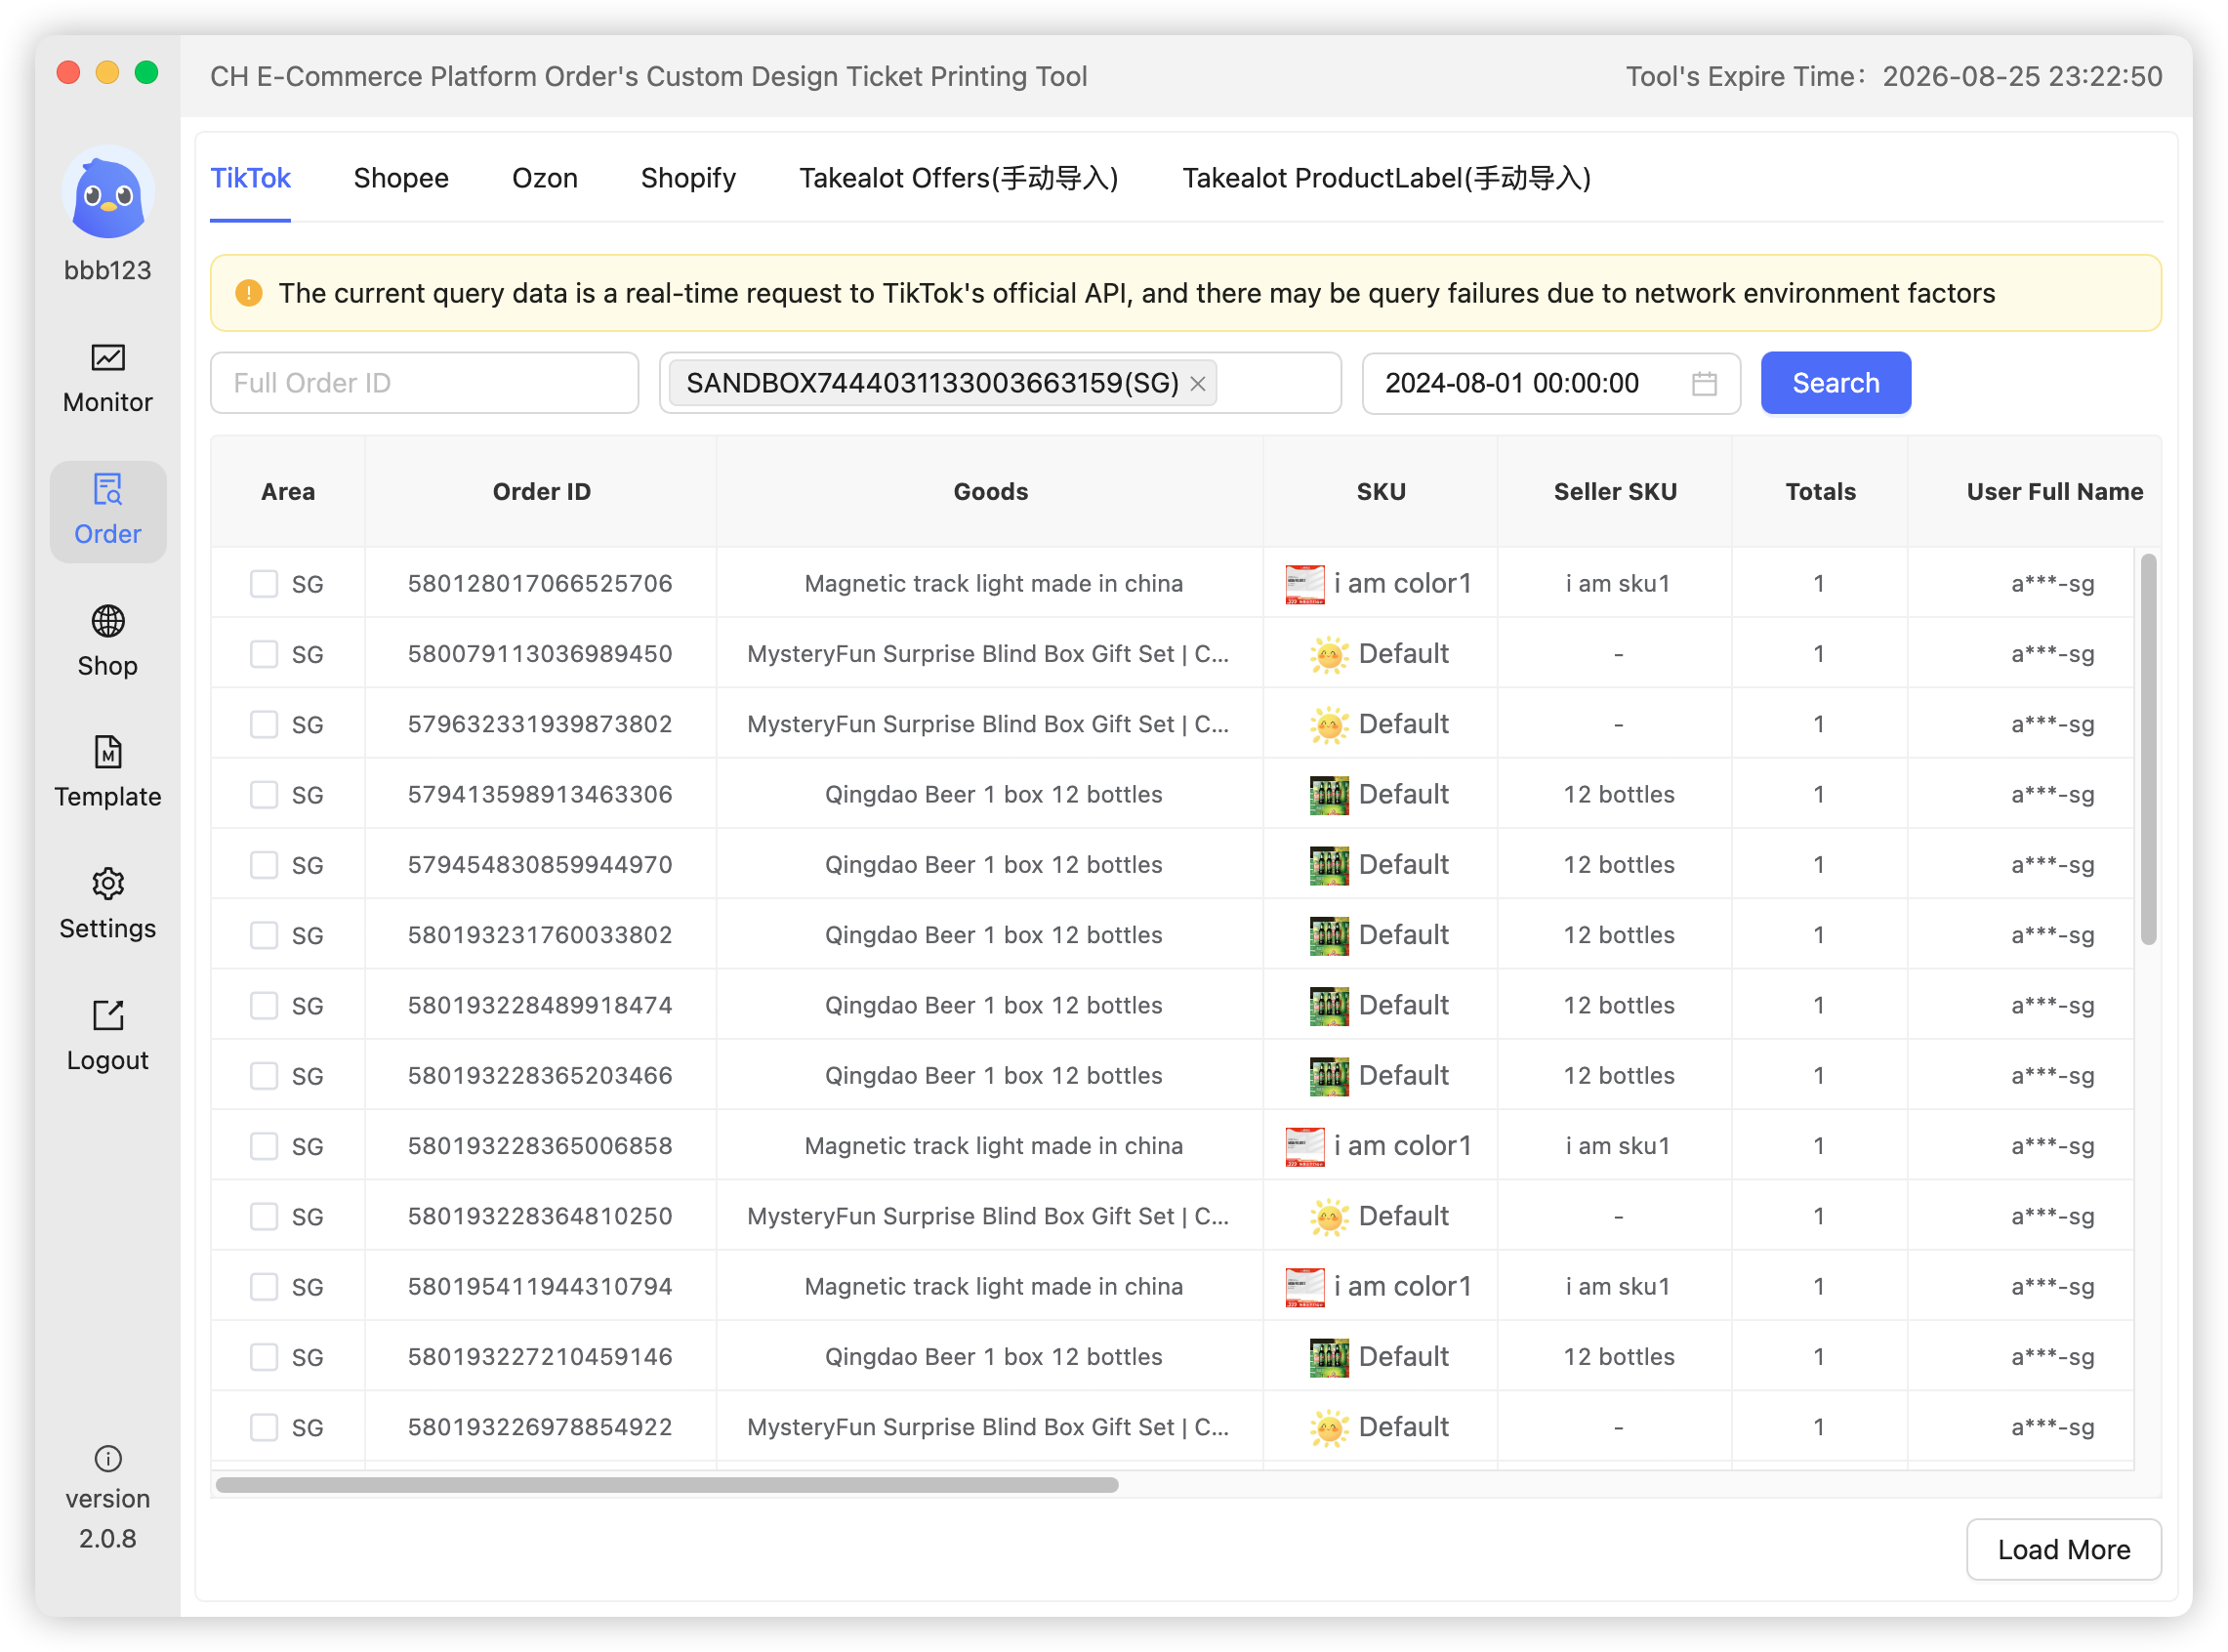Remove the SANDBOX7444031133003663159(SG) shop tag
The width and height of the screenshot is (2228, 1652).
(1199, 384)
